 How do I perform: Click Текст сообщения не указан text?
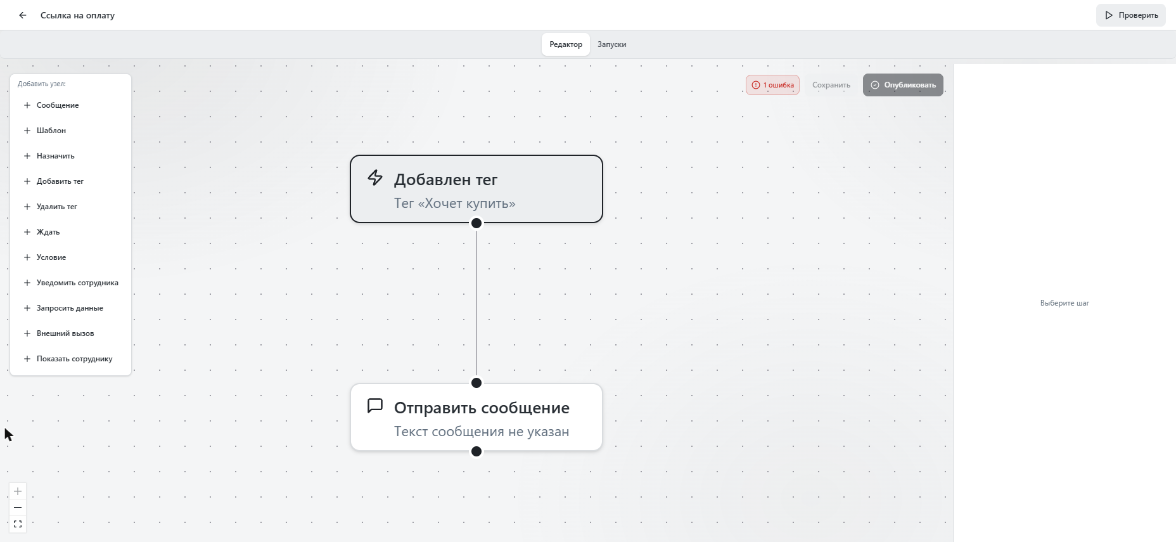482,432
